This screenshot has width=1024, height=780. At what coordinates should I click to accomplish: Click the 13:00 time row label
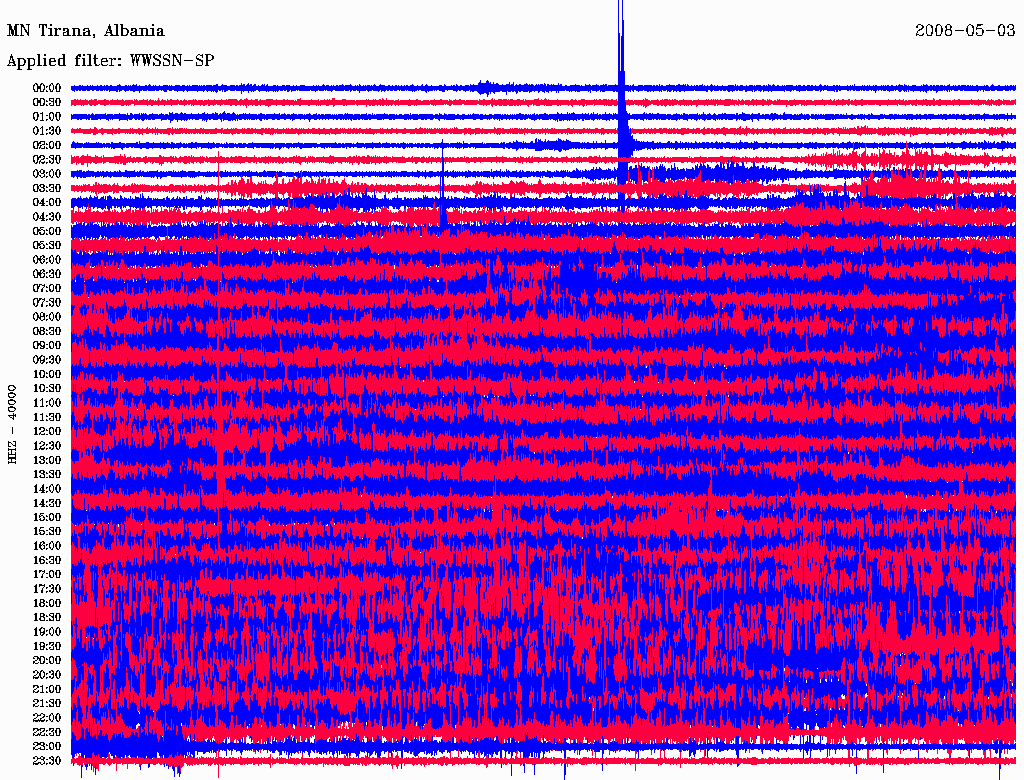point(47,460)
